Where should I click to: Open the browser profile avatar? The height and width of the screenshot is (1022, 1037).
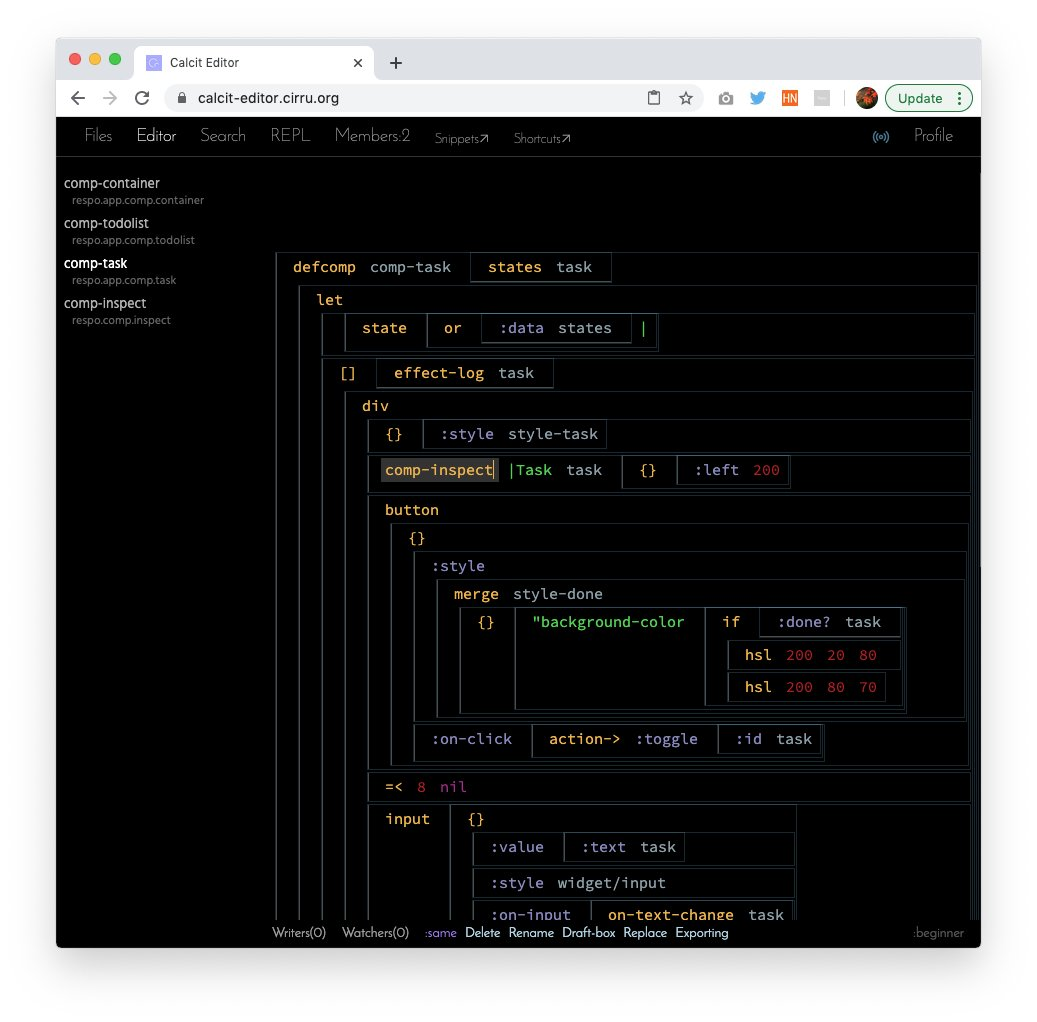866,98
